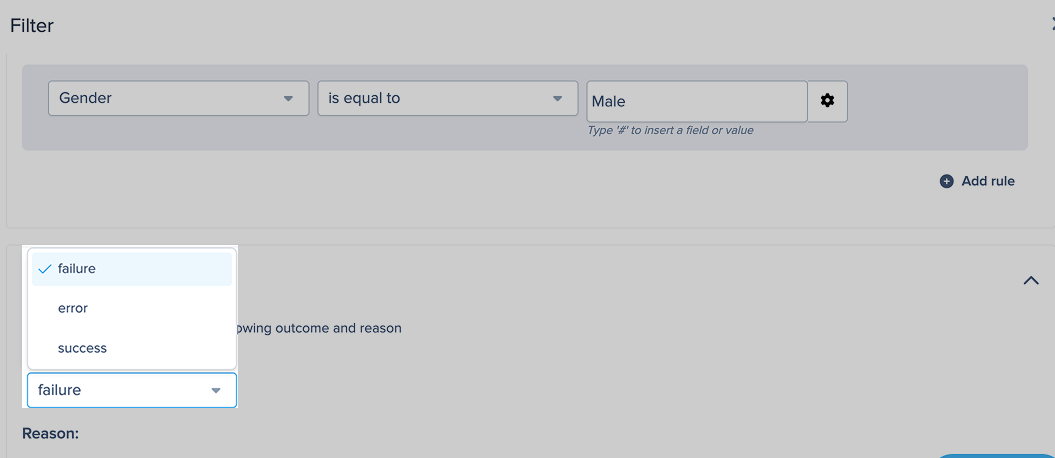Close the Filter dialog

pos(1049,26)
